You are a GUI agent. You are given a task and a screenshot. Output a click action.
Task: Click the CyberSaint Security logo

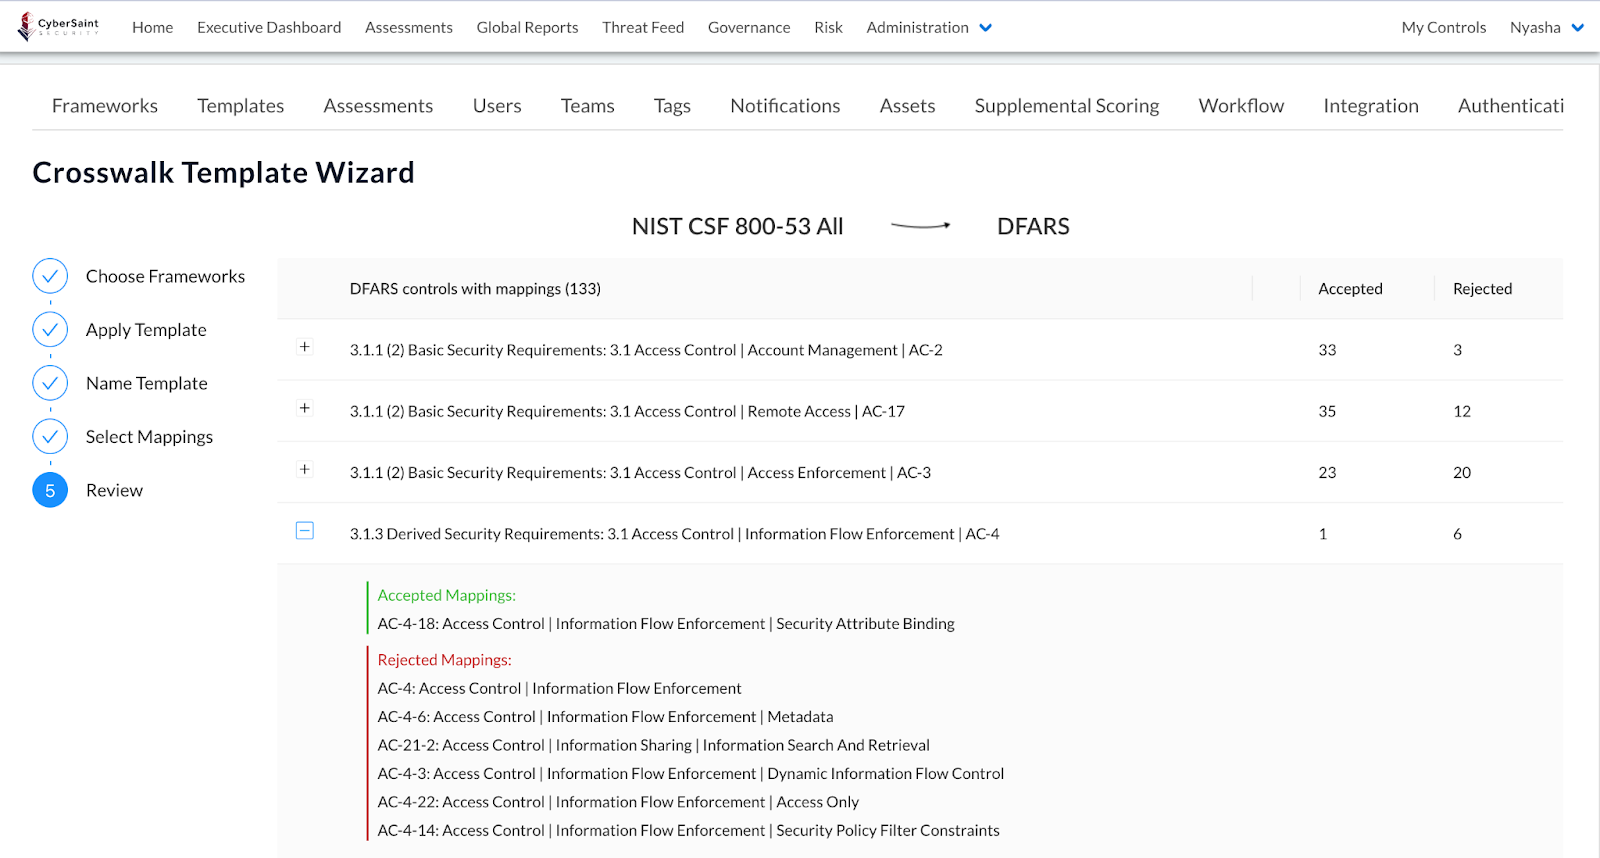59,27
